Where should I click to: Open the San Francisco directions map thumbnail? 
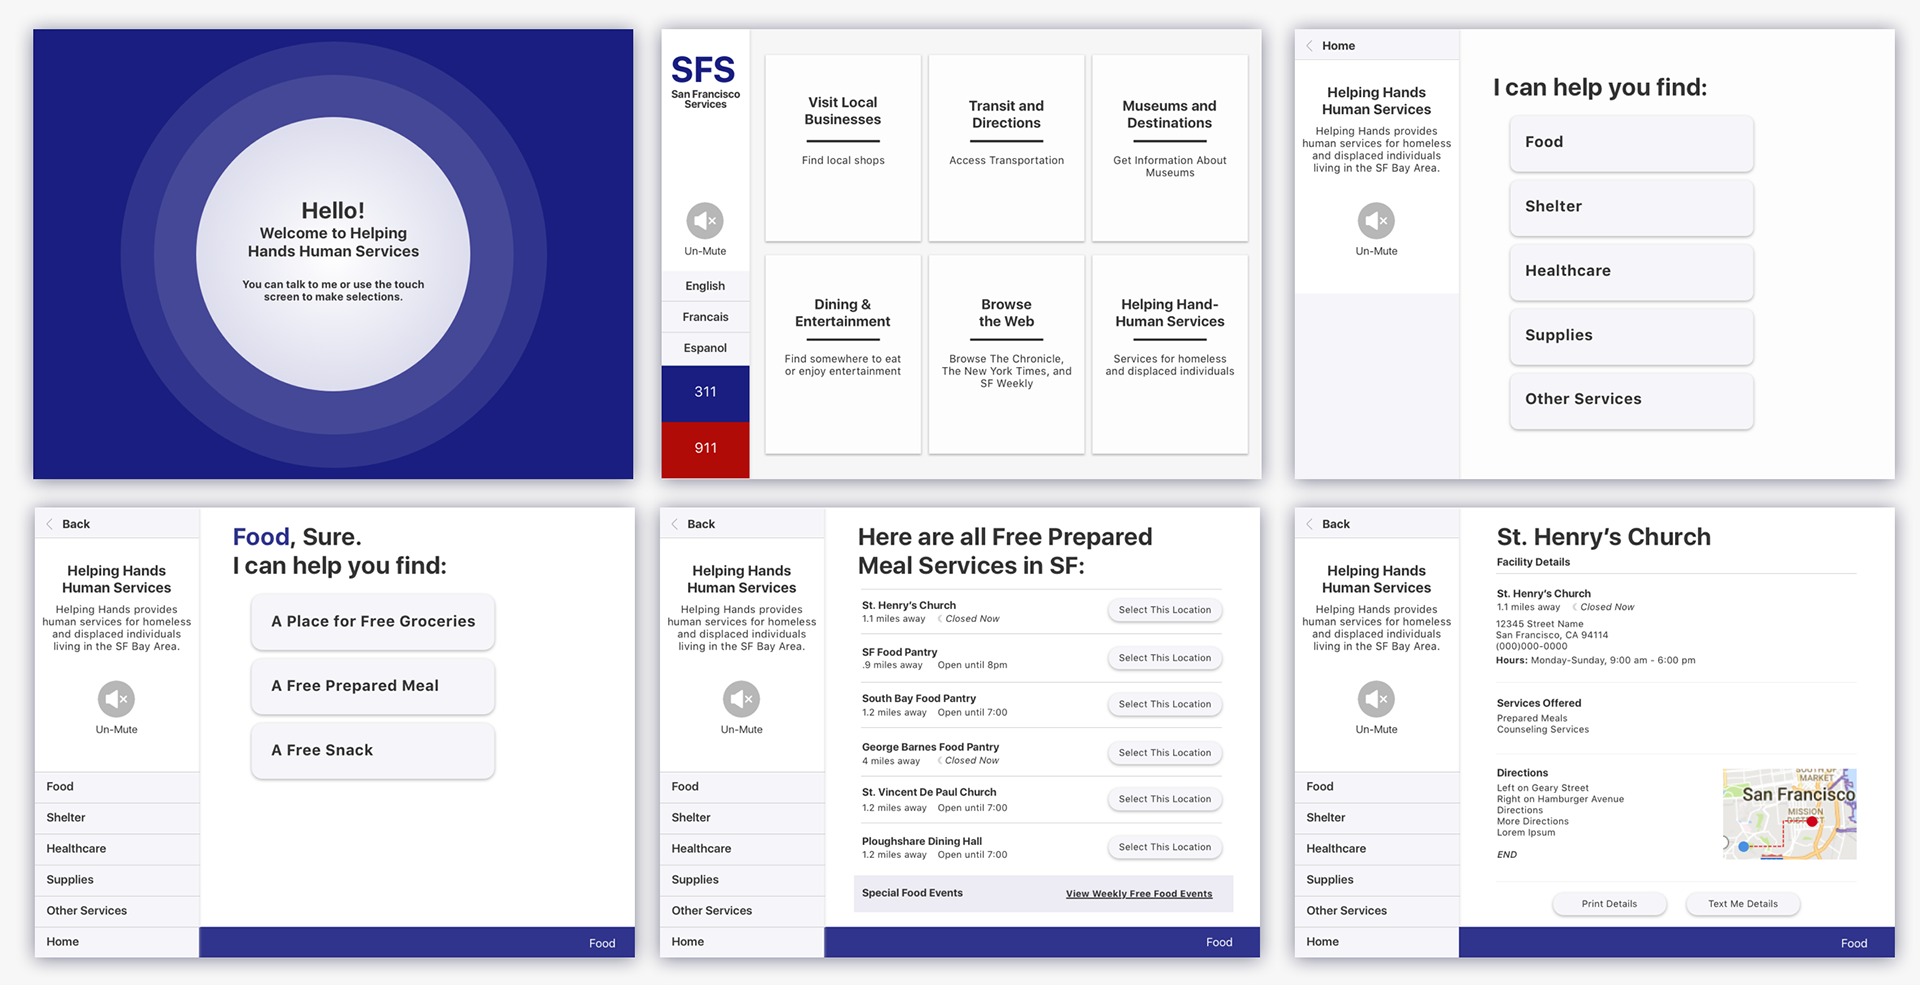(1789, 814)
